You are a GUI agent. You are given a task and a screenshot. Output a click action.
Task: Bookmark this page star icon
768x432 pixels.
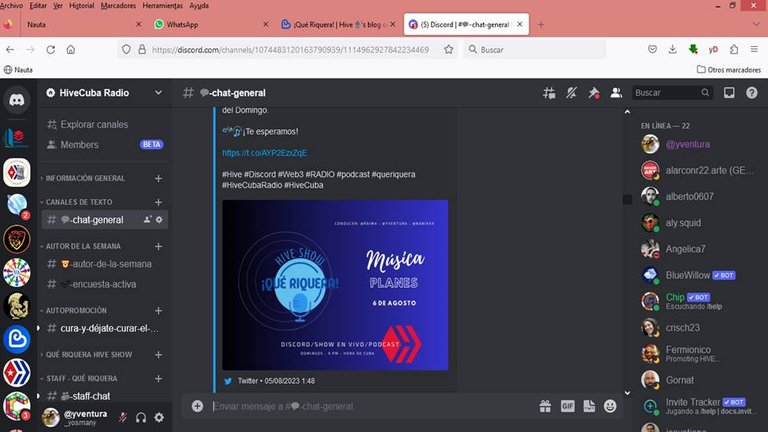click(x=448, y=49)
